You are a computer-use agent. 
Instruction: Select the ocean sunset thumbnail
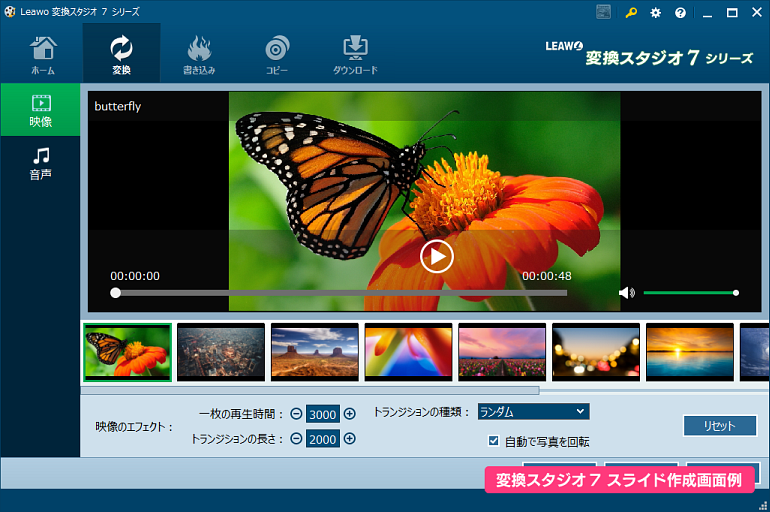(689, 352)
